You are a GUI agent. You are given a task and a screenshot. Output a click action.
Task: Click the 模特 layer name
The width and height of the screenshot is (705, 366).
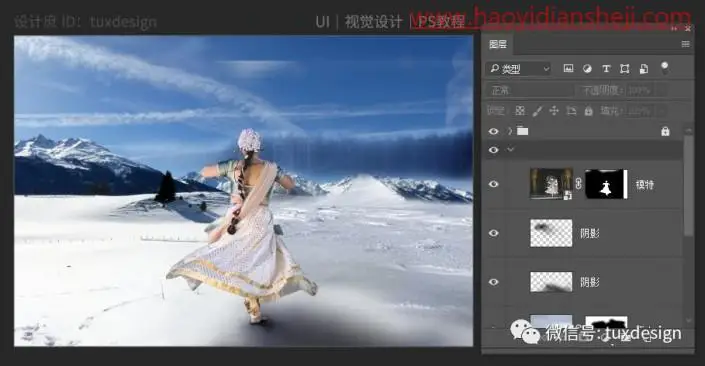[644, 184]
